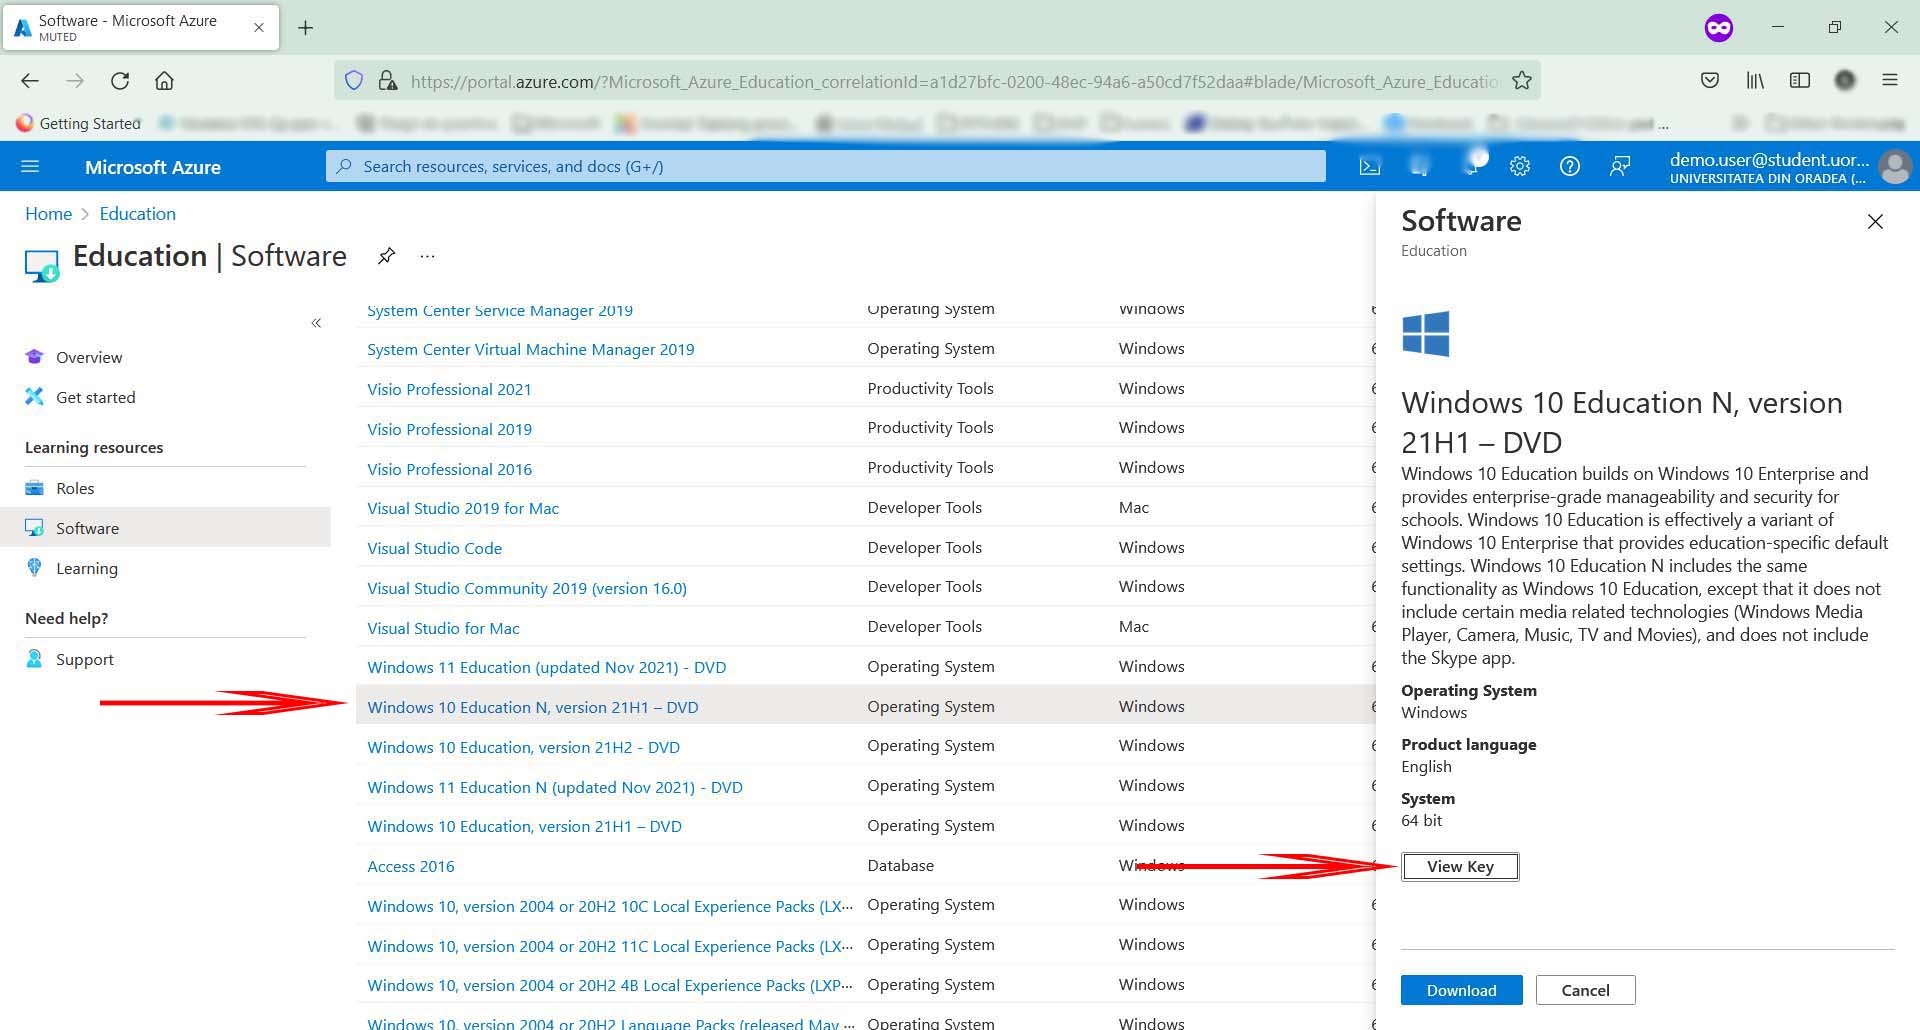The height and width of the screenshot is (1030, 1920).
Task: Click the user account avatar
Action: (1895, 166)
